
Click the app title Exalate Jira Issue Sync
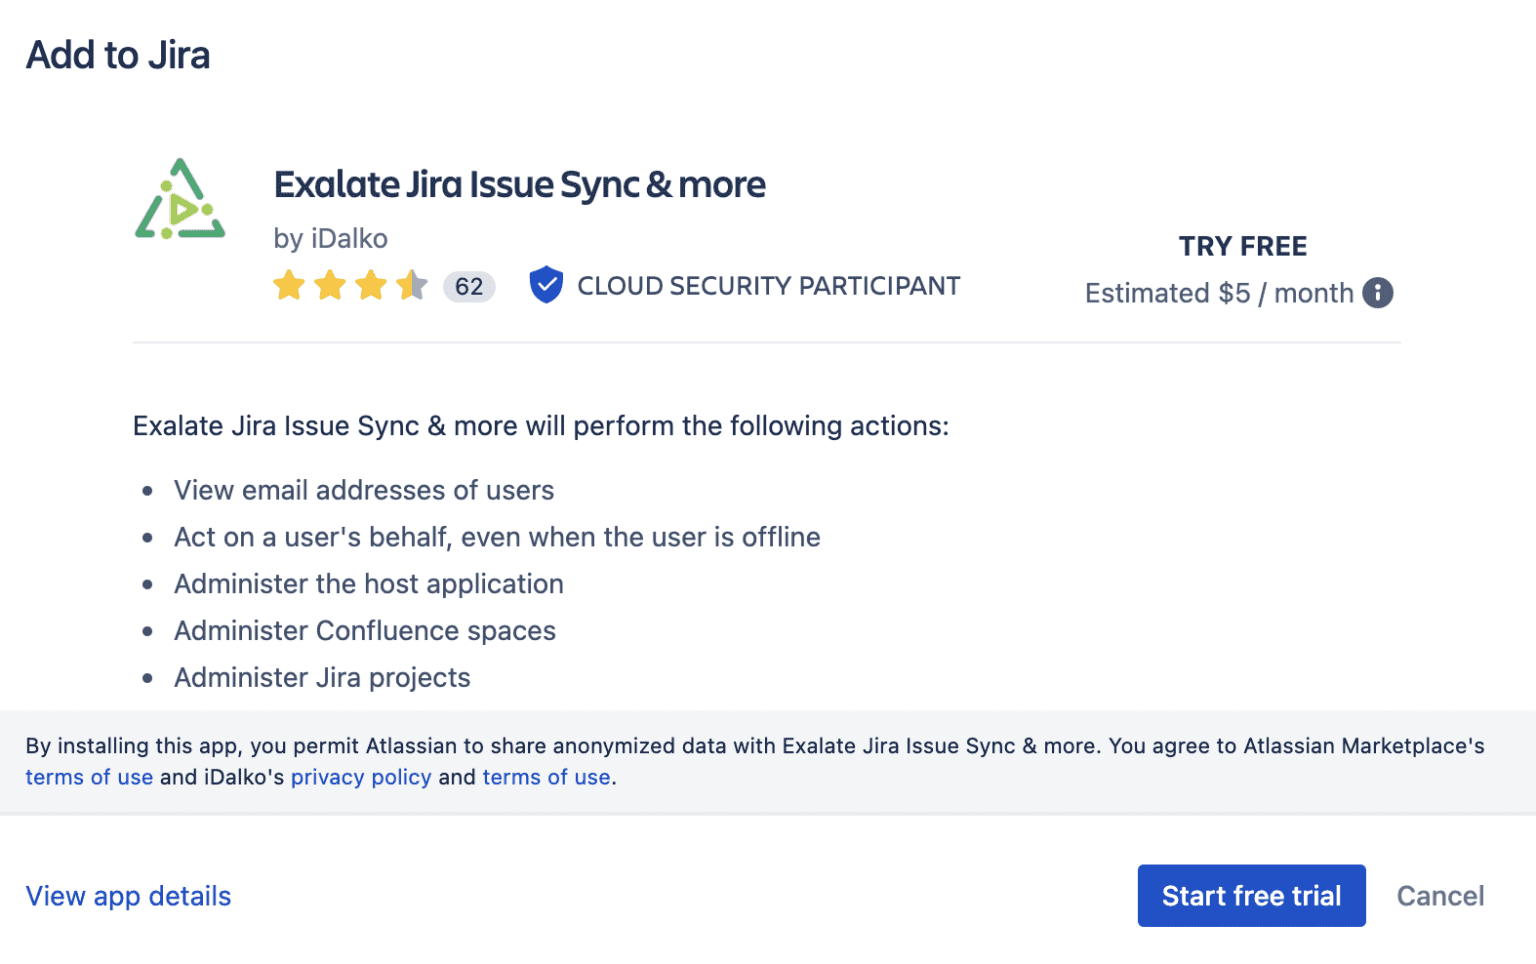[520, 184]
